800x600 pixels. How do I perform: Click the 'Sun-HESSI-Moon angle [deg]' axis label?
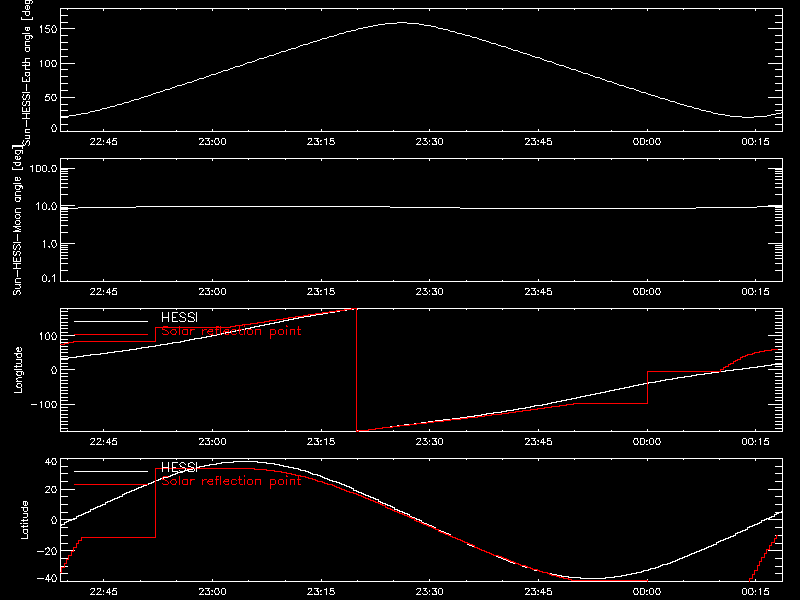point(17,219)
